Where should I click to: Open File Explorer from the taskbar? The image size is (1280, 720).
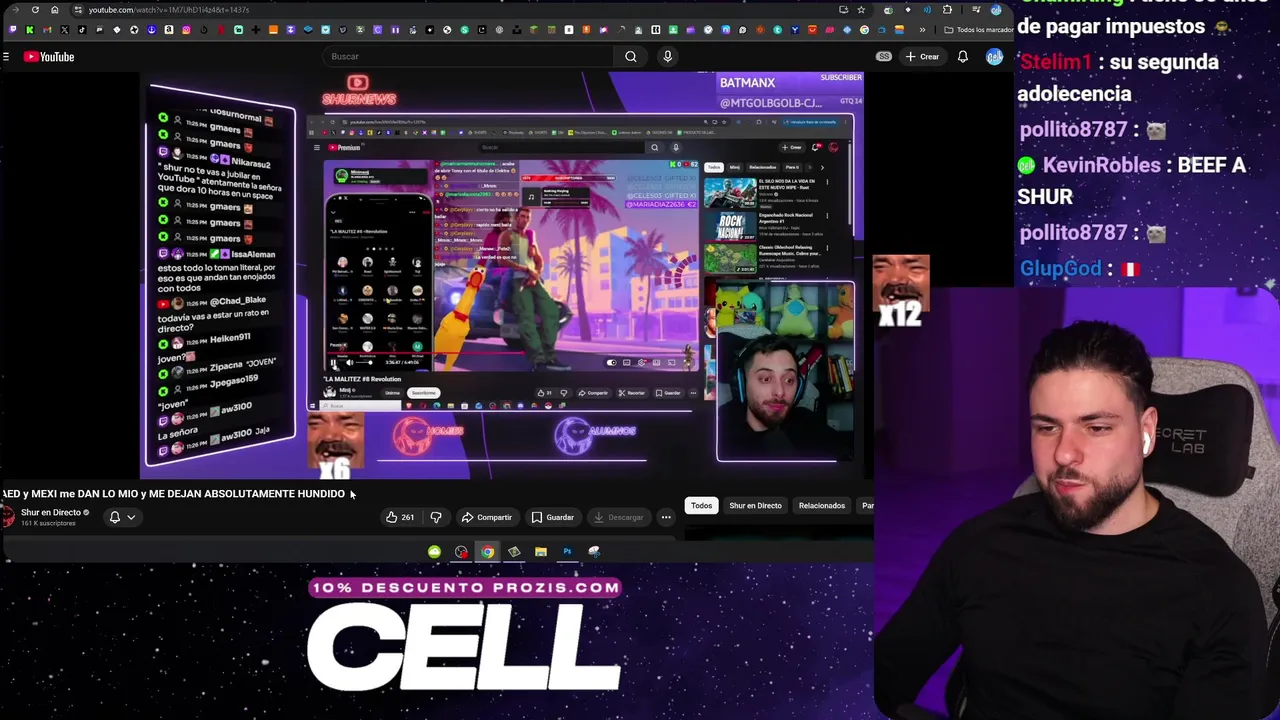tap(540, 552)
